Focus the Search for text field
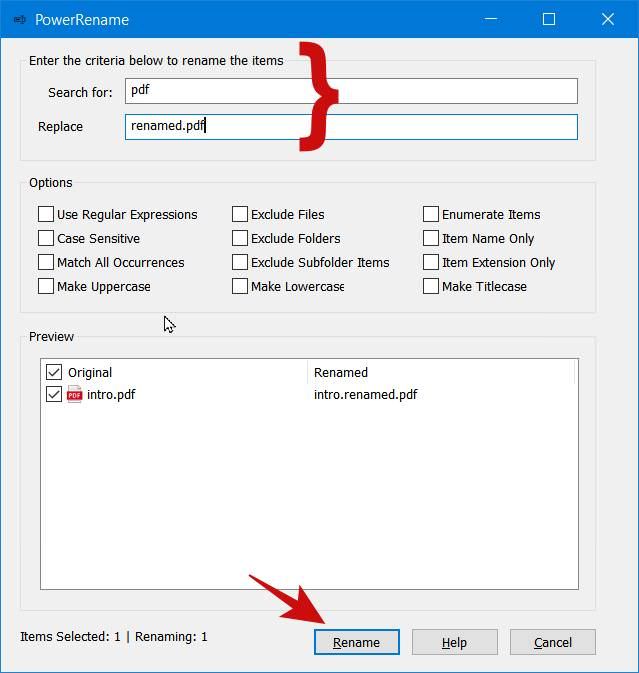The width and height of the screenshot is (639, 673). [351, 91]
